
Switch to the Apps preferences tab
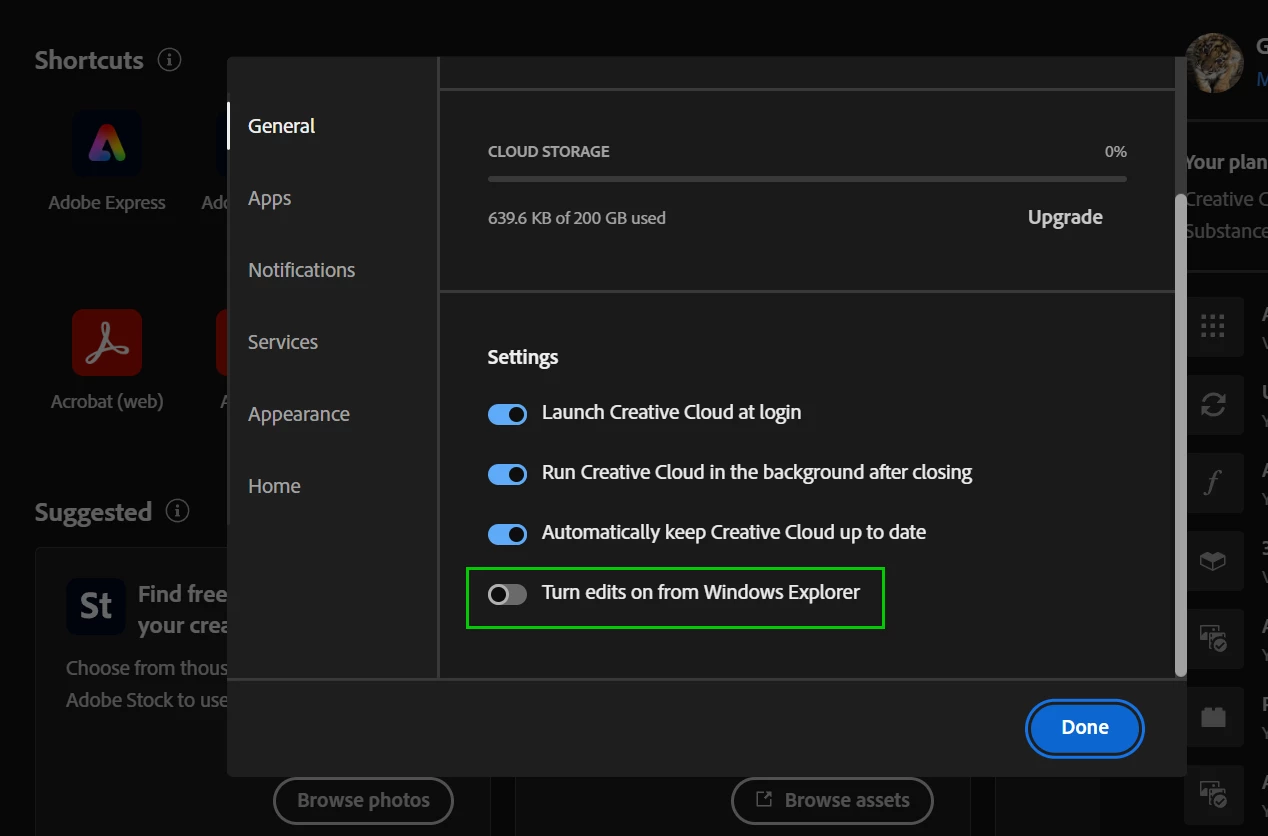[269, 198]
